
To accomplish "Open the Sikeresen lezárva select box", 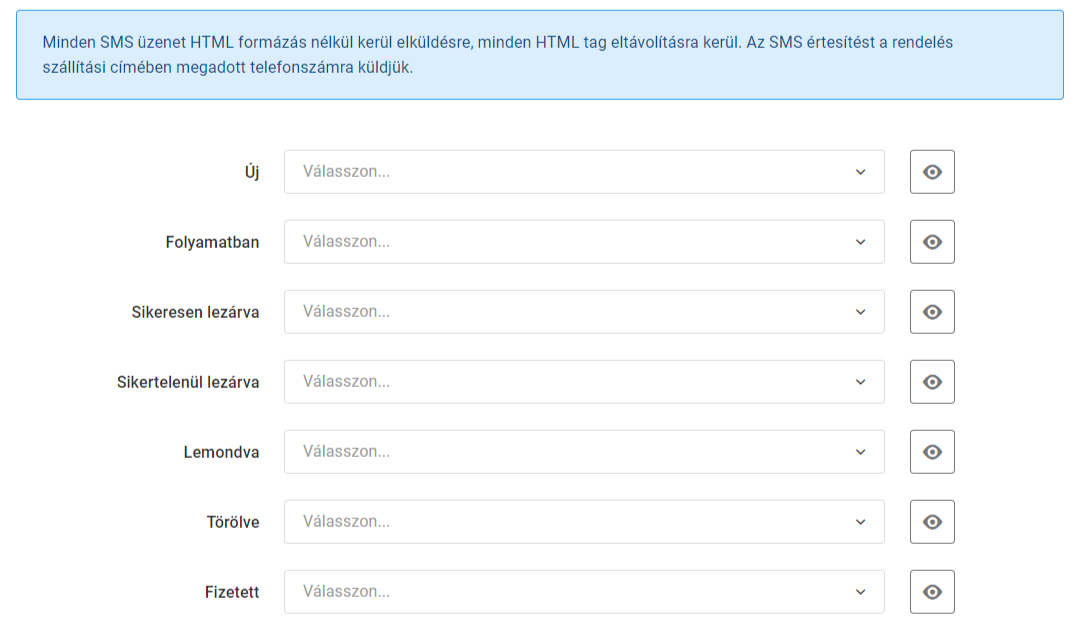I will 584,312.
